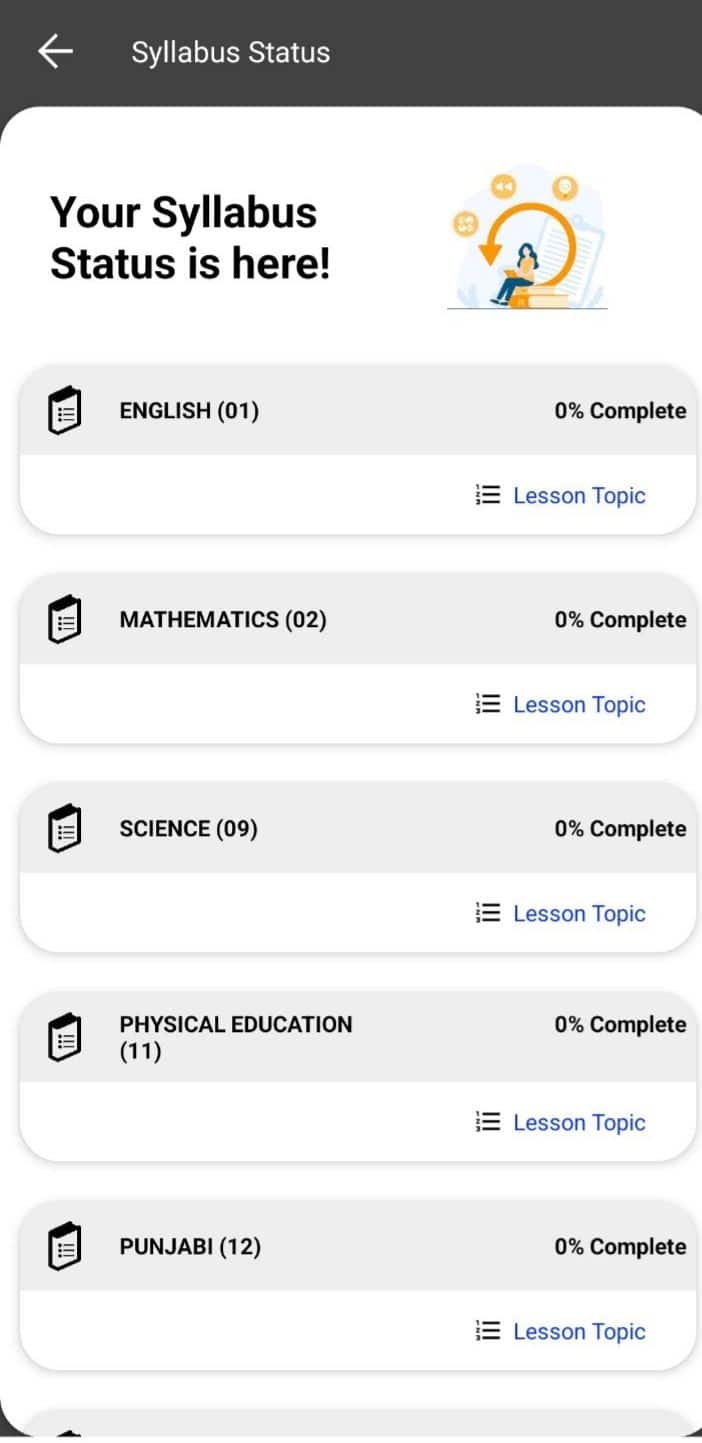Open Lesson Topic for English

coord(579,496)
